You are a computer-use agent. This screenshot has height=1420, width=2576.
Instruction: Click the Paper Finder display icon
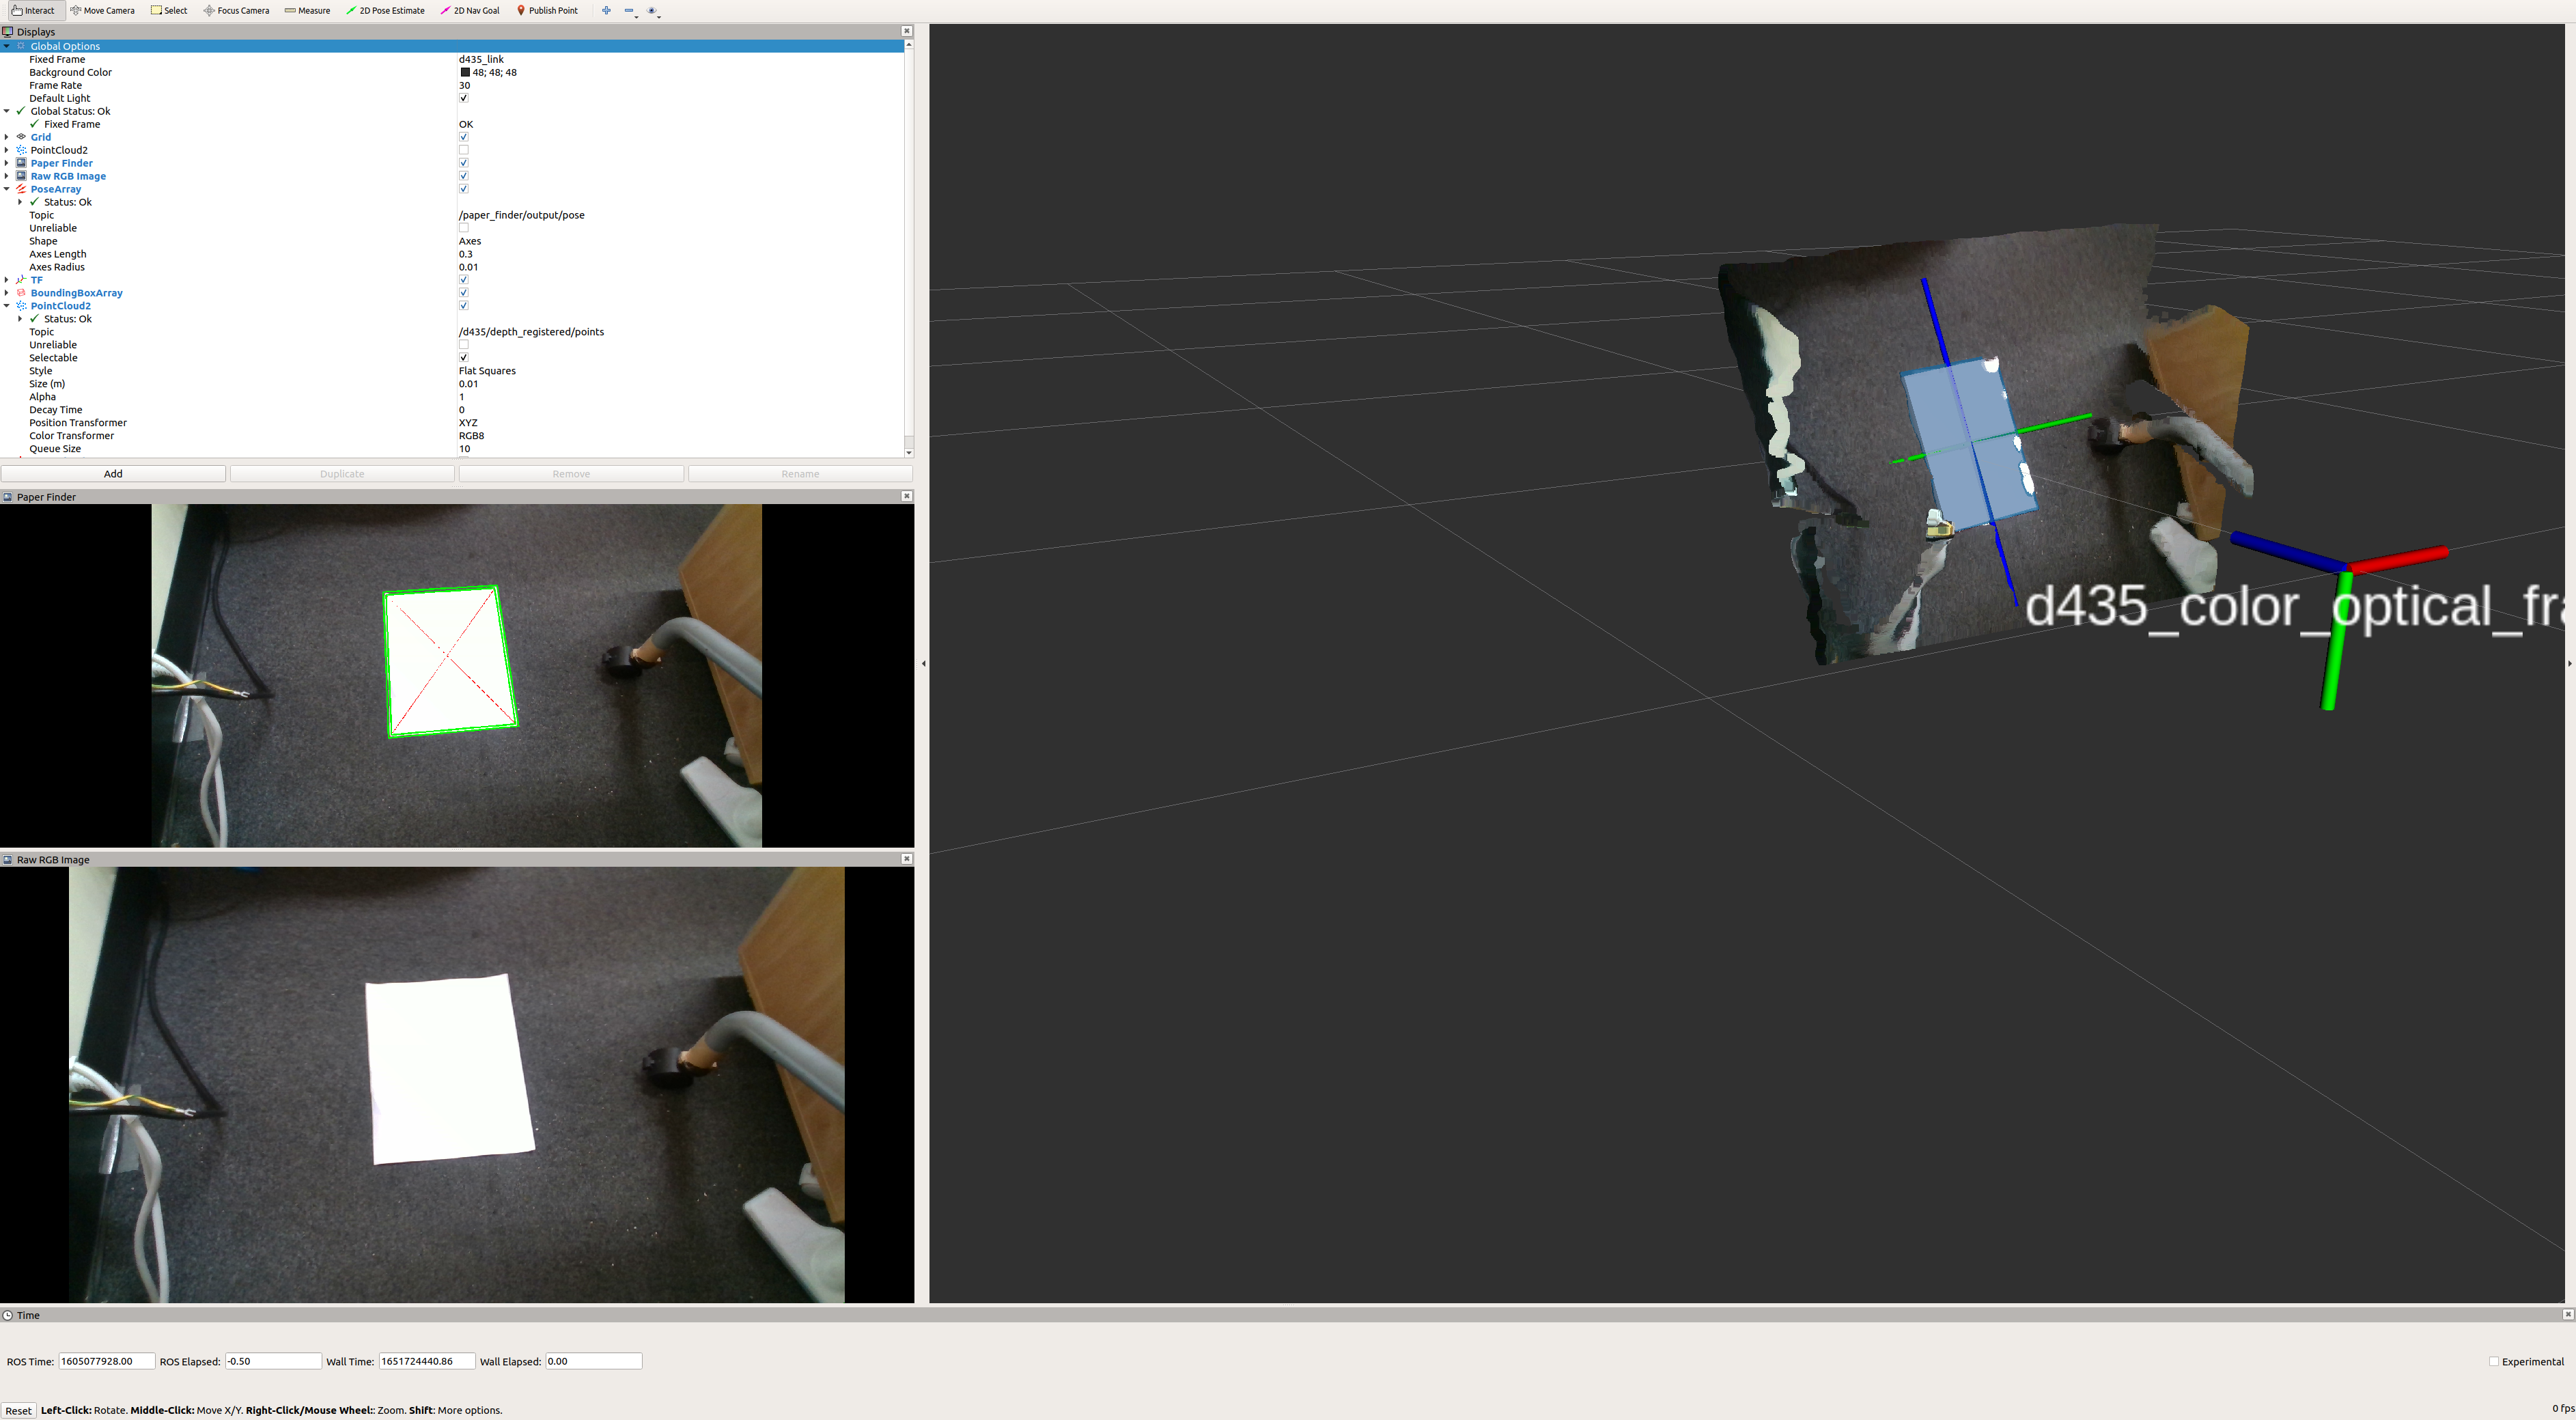click(21, 163)
